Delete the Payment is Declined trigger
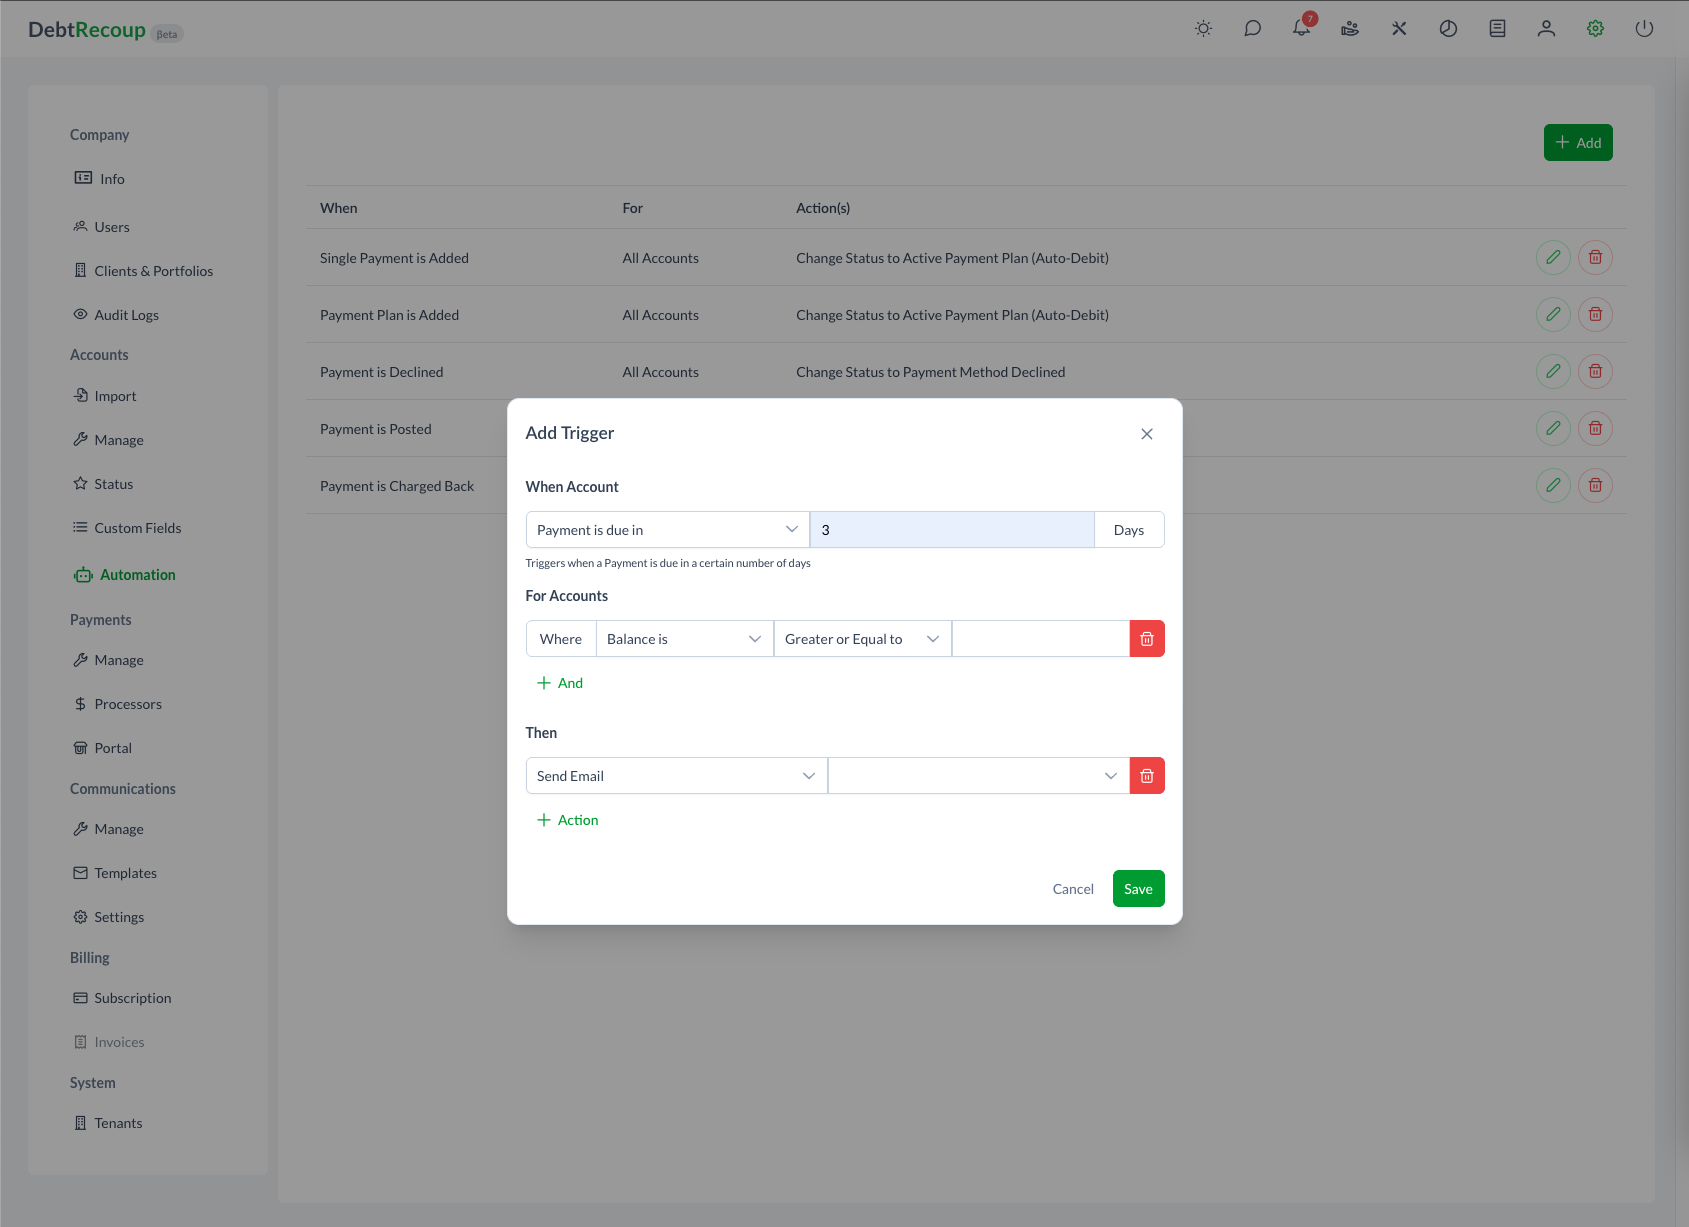1689x1227 pixels. click(x=1595, y=372)
